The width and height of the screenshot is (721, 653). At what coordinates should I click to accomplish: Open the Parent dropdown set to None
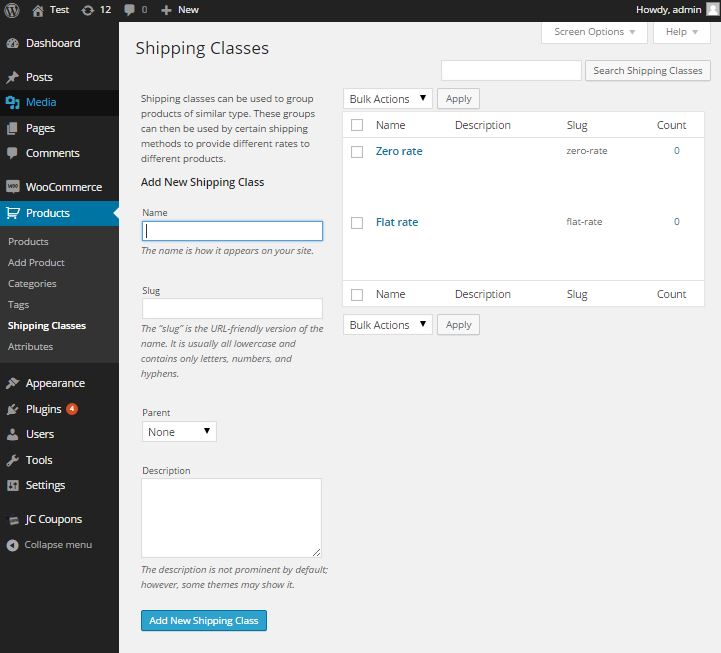(x=179, y=432)
